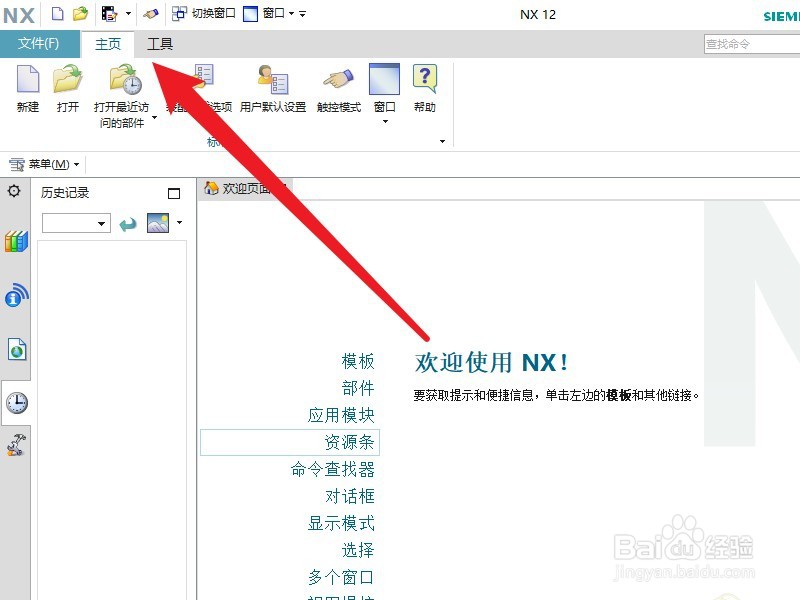Open the history filter combo box
Image resolution: width=800 pixels, height=600 pixels.
point(77,223)
